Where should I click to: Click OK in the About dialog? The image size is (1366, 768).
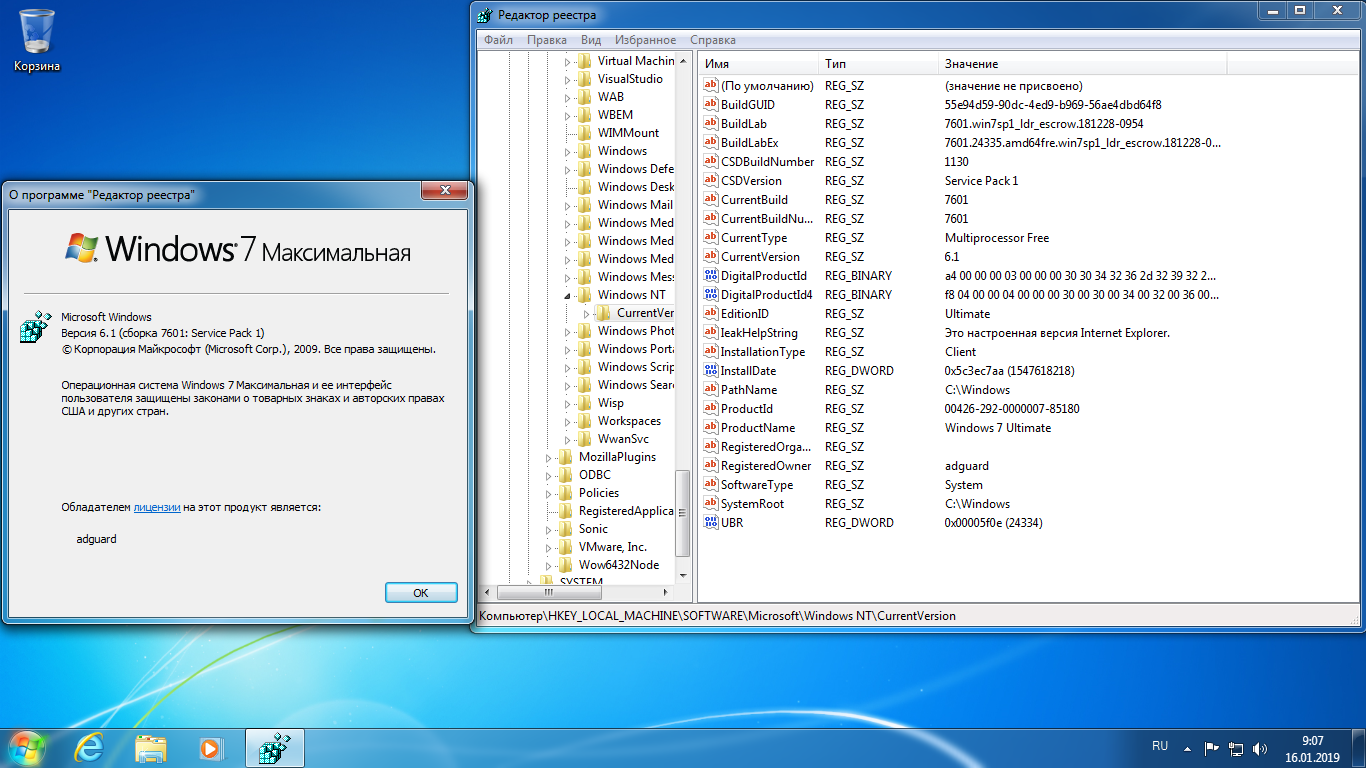click(x=421, y=593)
